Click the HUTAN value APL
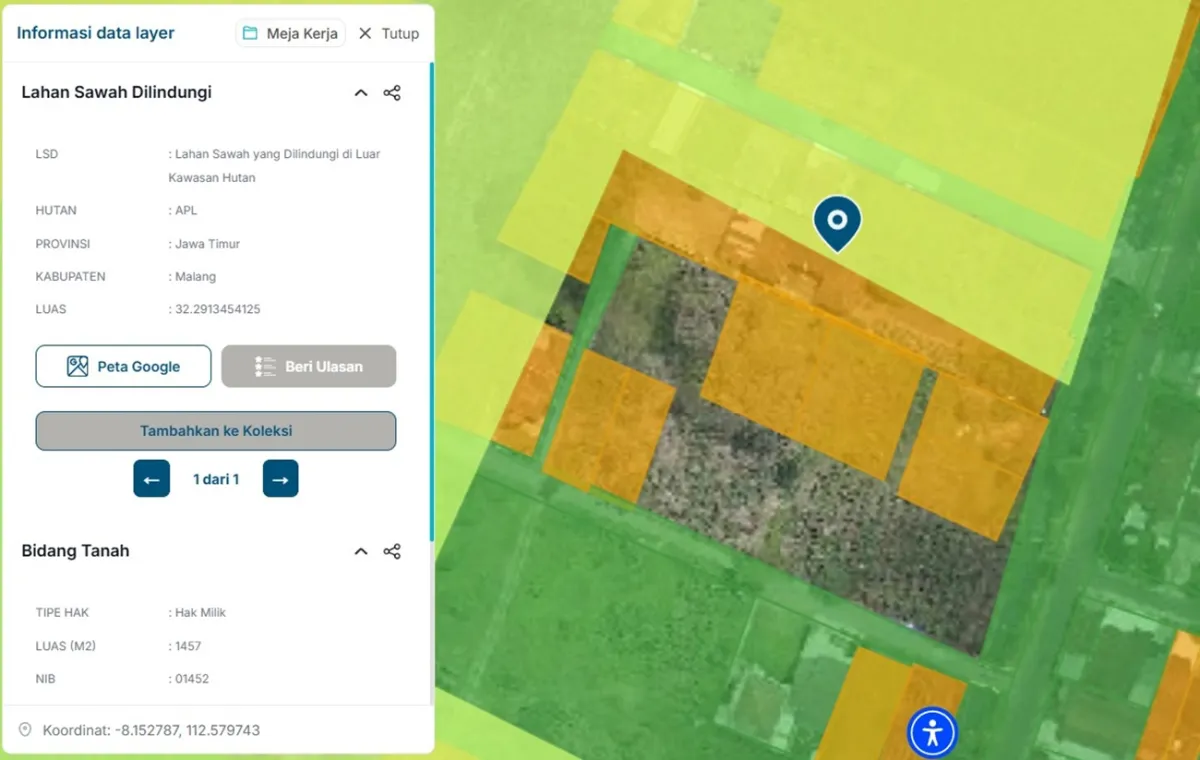 pos(187,211)
